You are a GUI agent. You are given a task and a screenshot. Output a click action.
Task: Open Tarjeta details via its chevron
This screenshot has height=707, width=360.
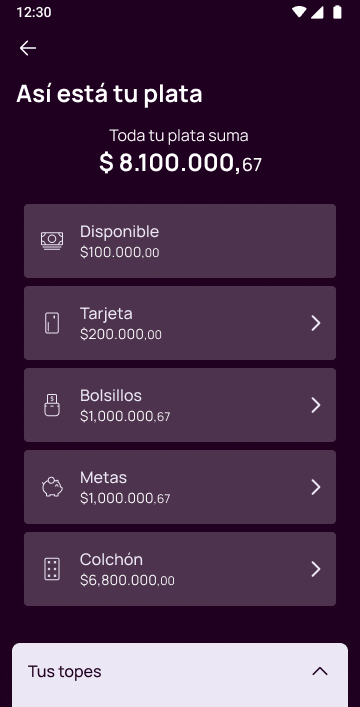pos(316,323)
